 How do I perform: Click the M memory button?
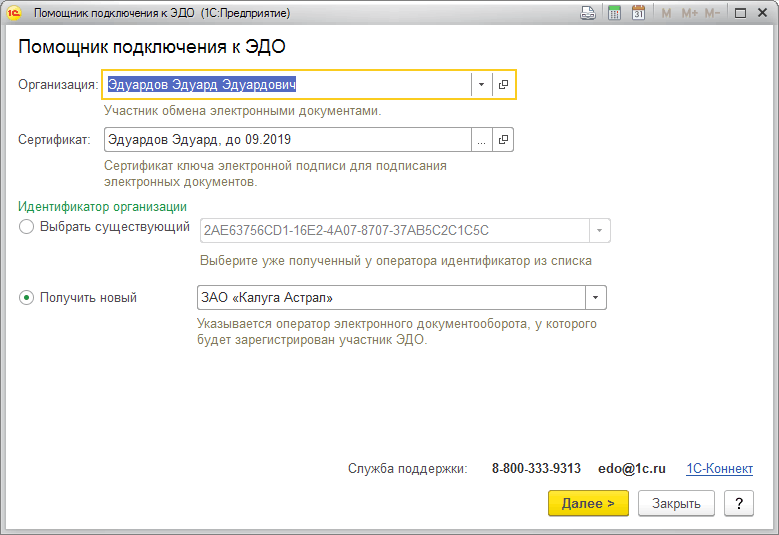pos(666,13)
